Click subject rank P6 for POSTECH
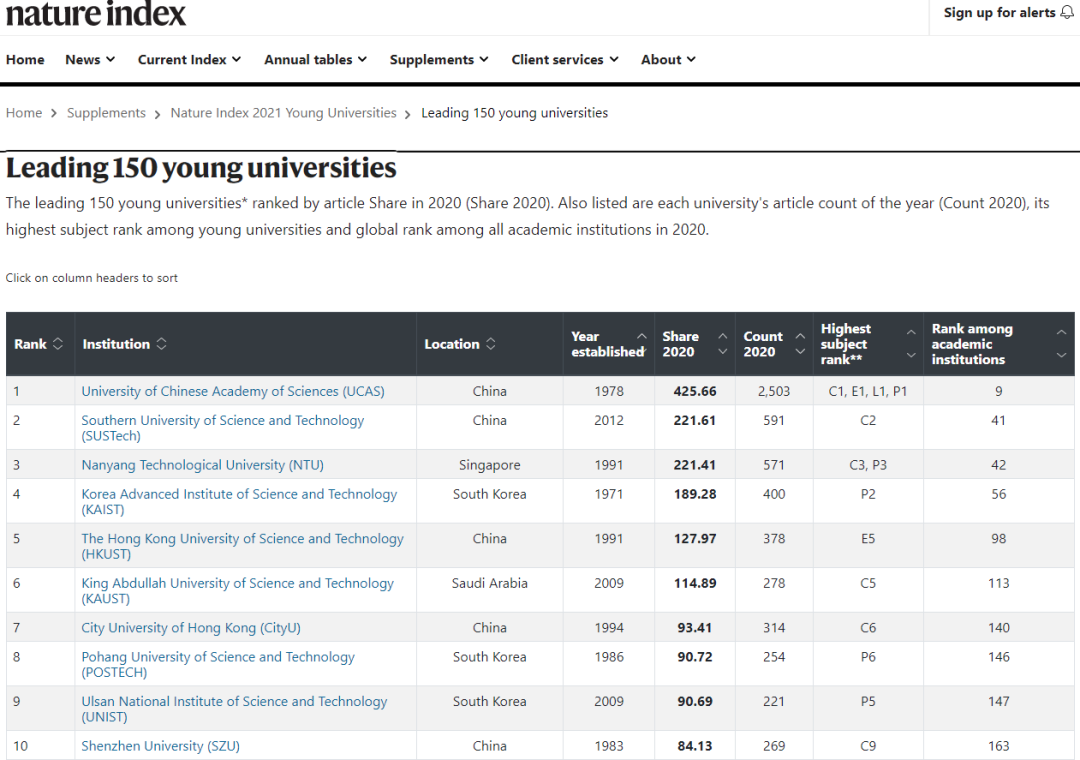The width and height of the screenshot is (1080, 760). pyautogui.click(x=868, y=657)
